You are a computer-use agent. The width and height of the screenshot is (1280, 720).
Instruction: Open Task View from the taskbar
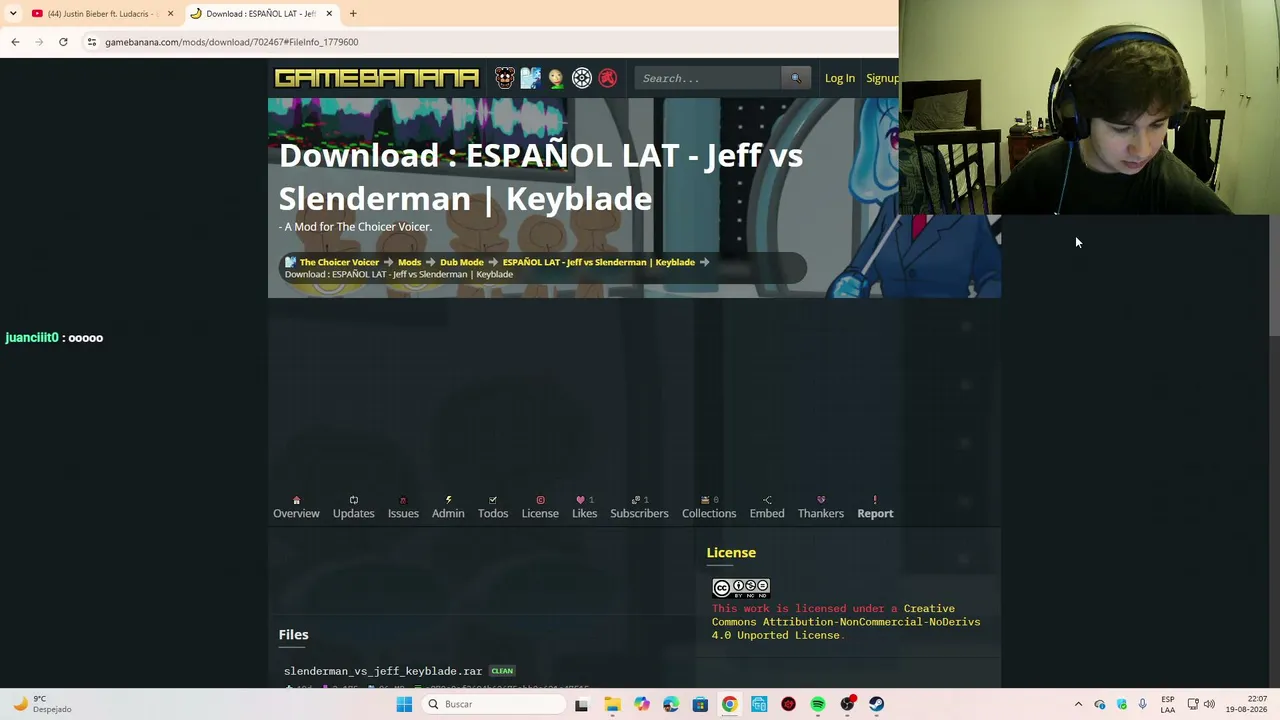[x=582, y=704]
